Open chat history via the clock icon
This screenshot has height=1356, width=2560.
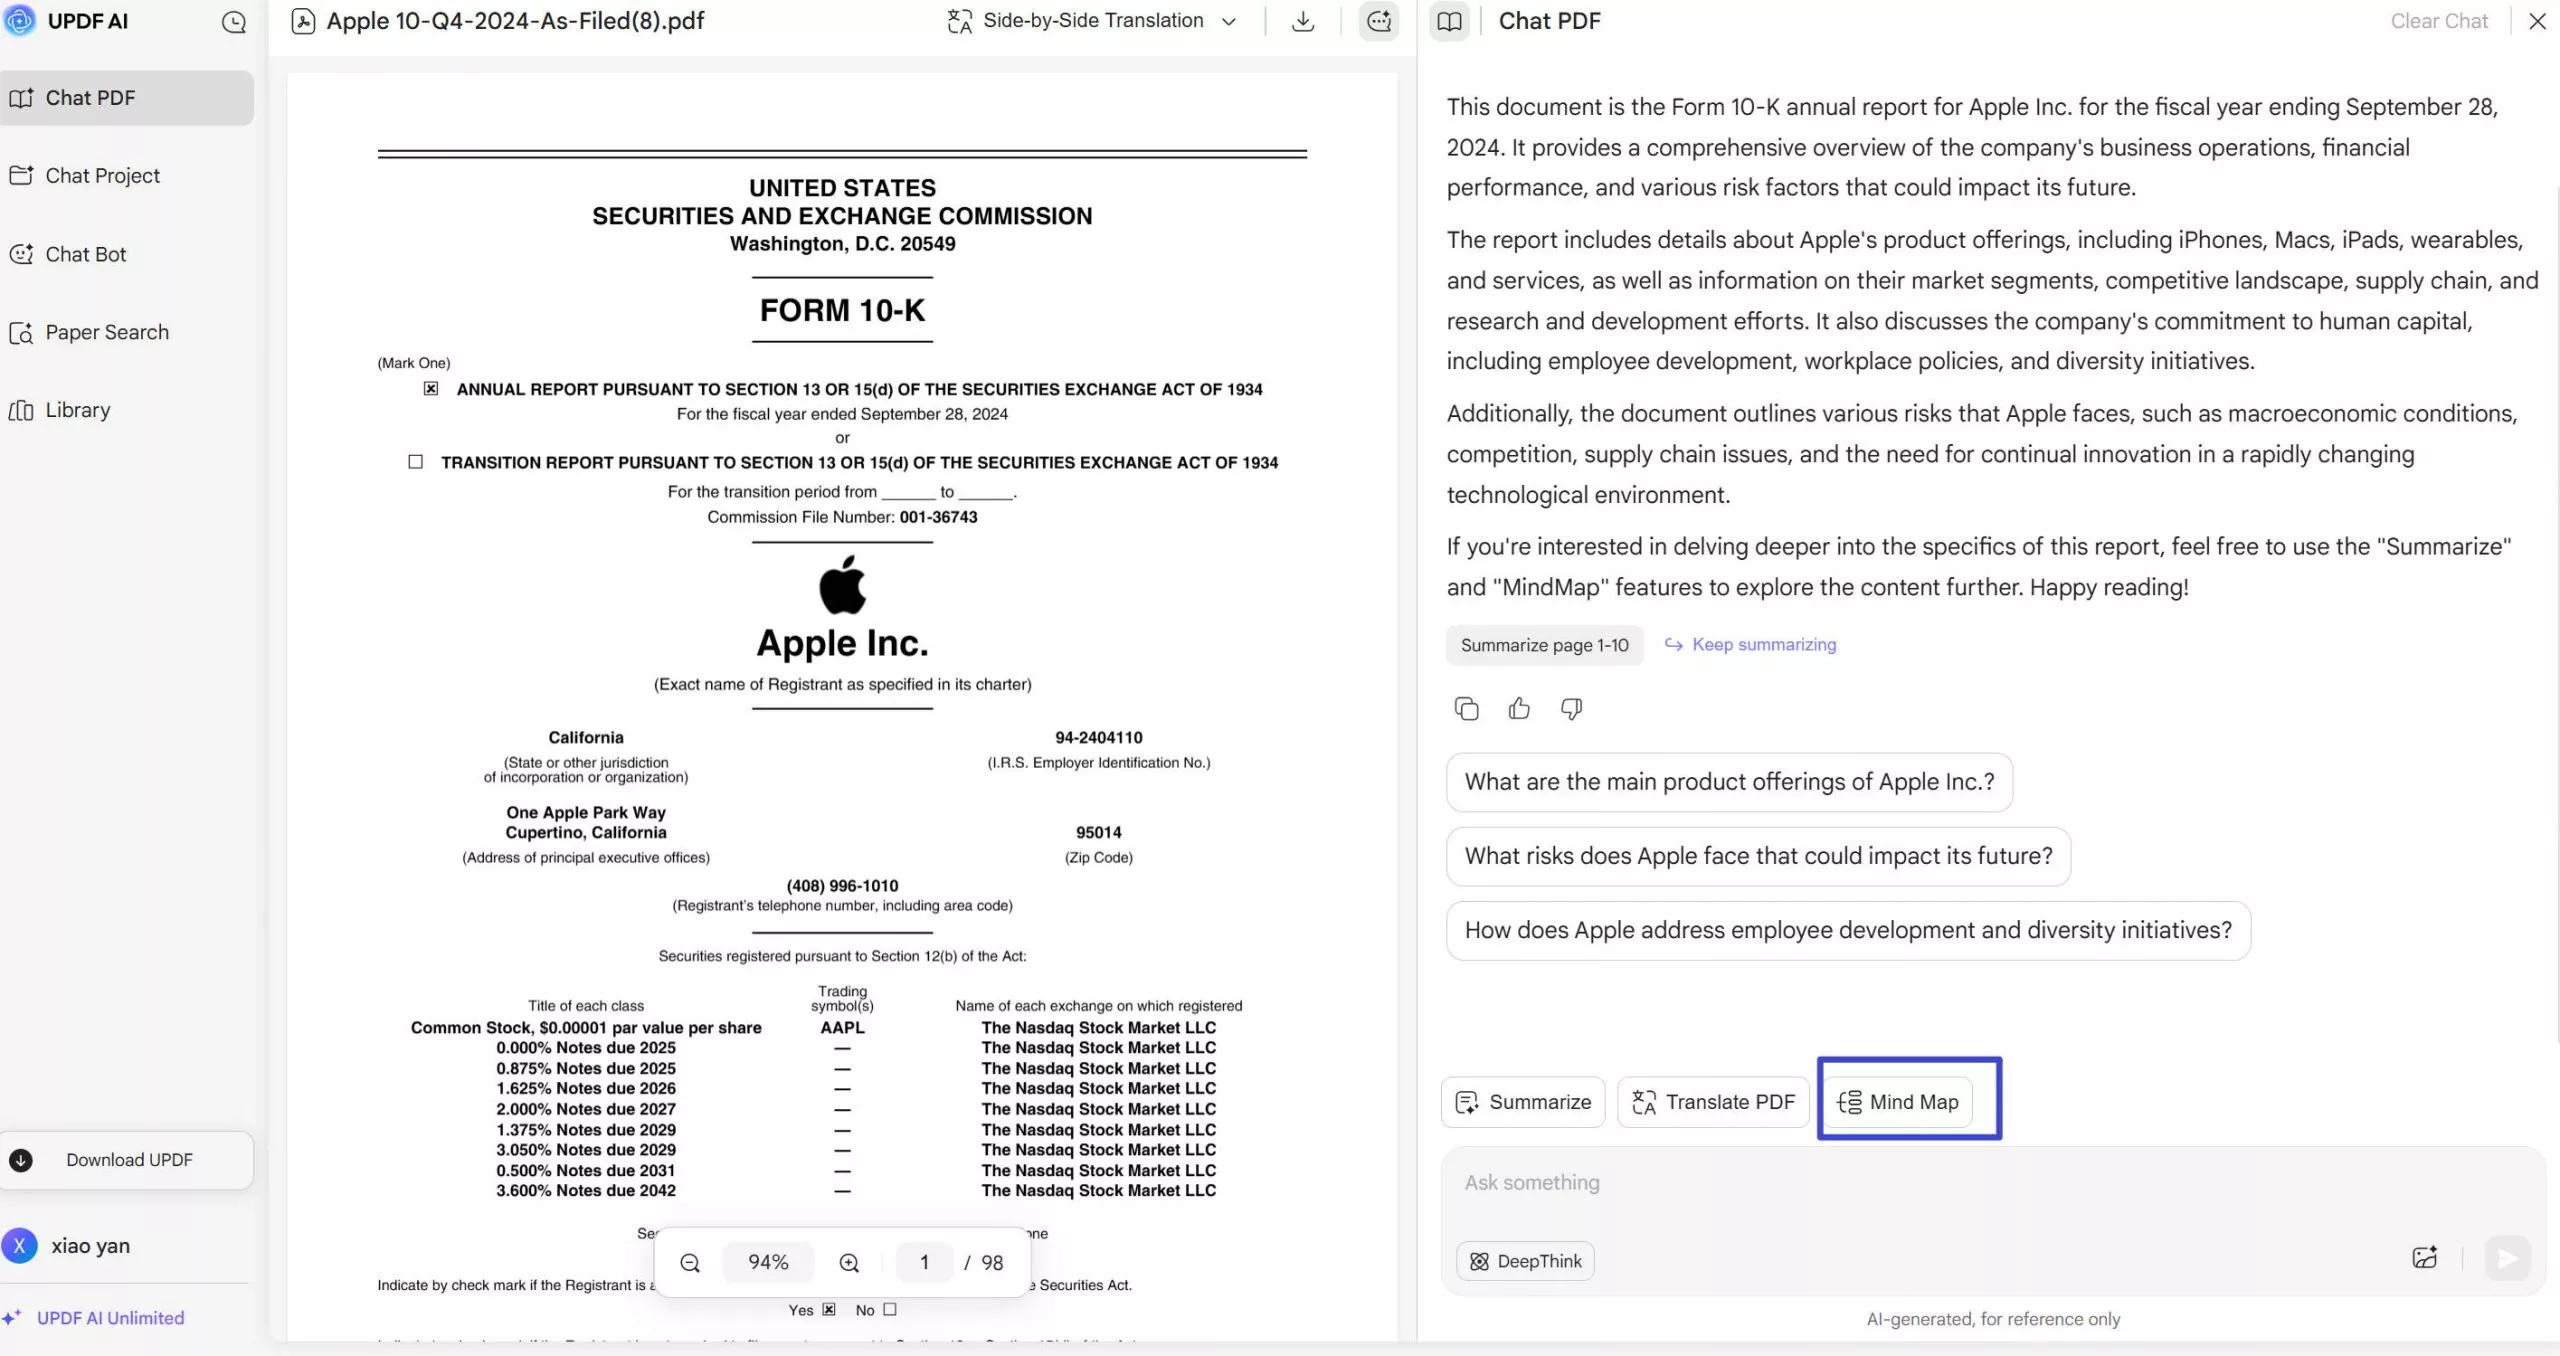coord(234,21)
